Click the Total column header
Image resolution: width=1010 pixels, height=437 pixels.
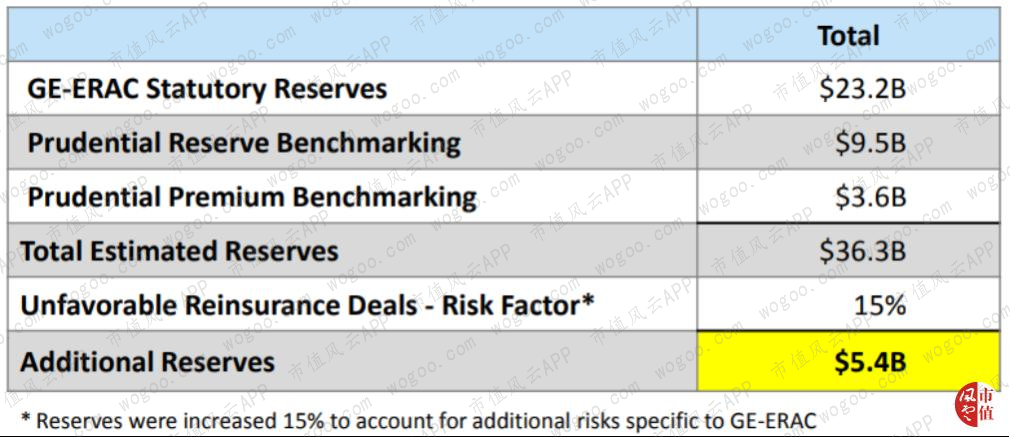click(848, 35)
